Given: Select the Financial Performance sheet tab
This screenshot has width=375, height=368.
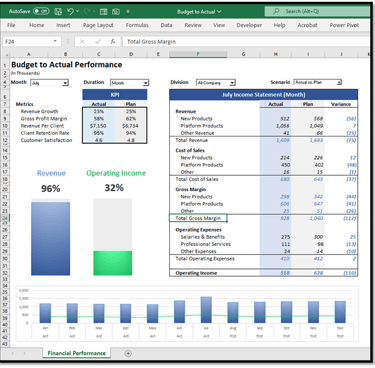Looking at the screenshot, I should click(76, 353).
